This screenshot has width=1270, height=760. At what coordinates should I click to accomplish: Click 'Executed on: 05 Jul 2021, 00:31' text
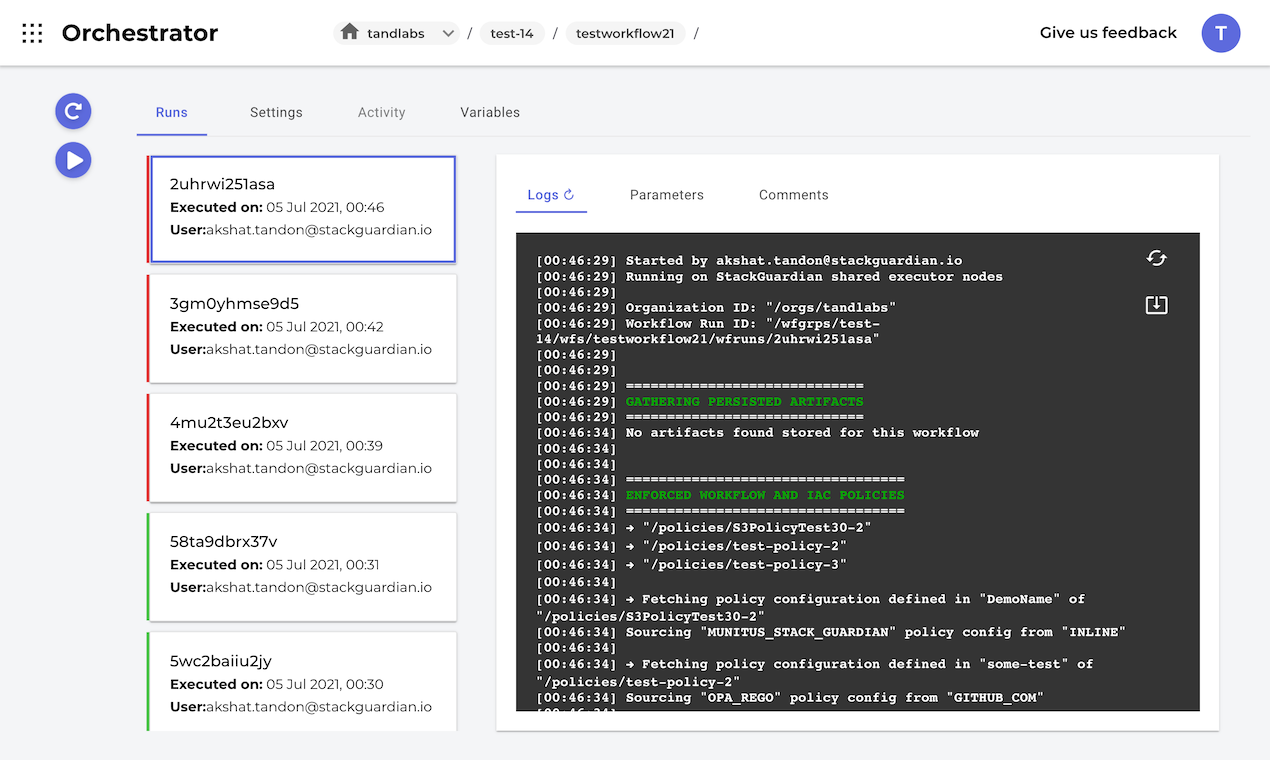(x=275, y=565)
